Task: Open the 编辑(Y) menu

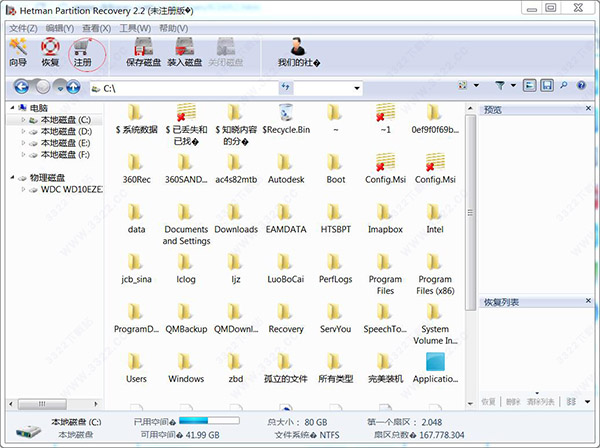Action: tap(60, 28)
